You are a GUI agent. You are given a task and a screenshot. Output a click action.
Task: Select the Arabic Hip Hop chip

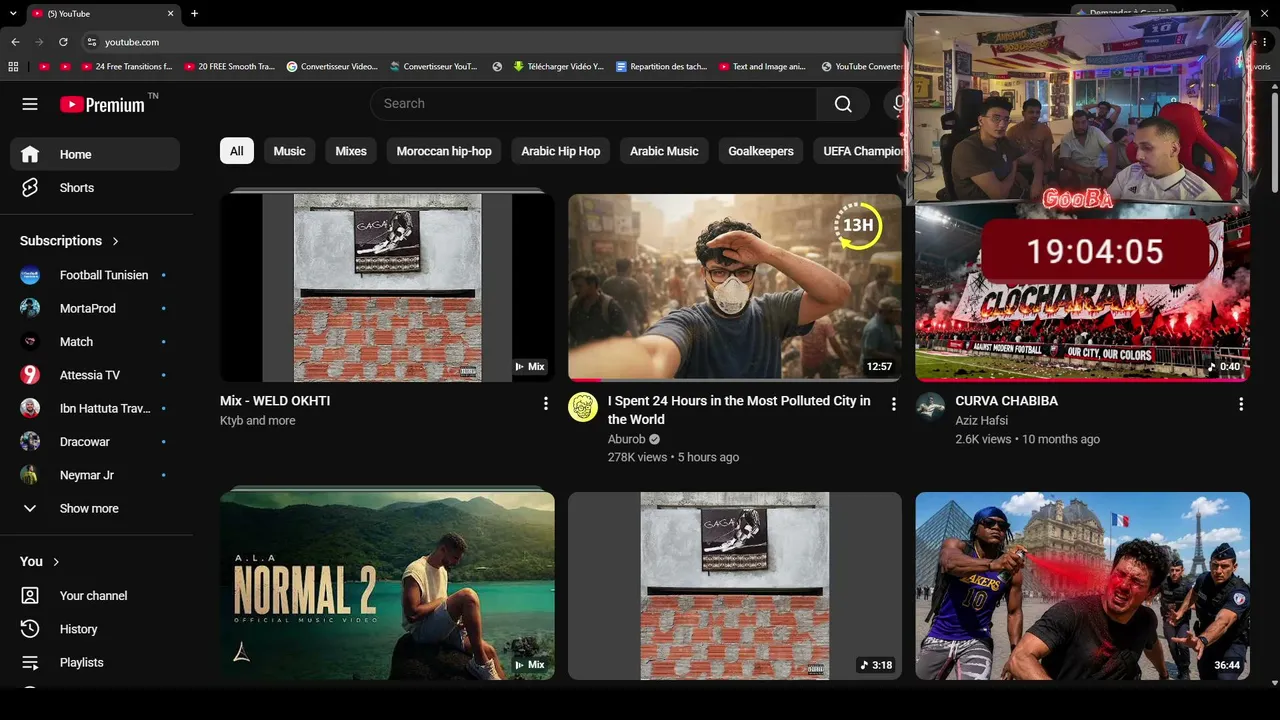(x=561, y=151)
